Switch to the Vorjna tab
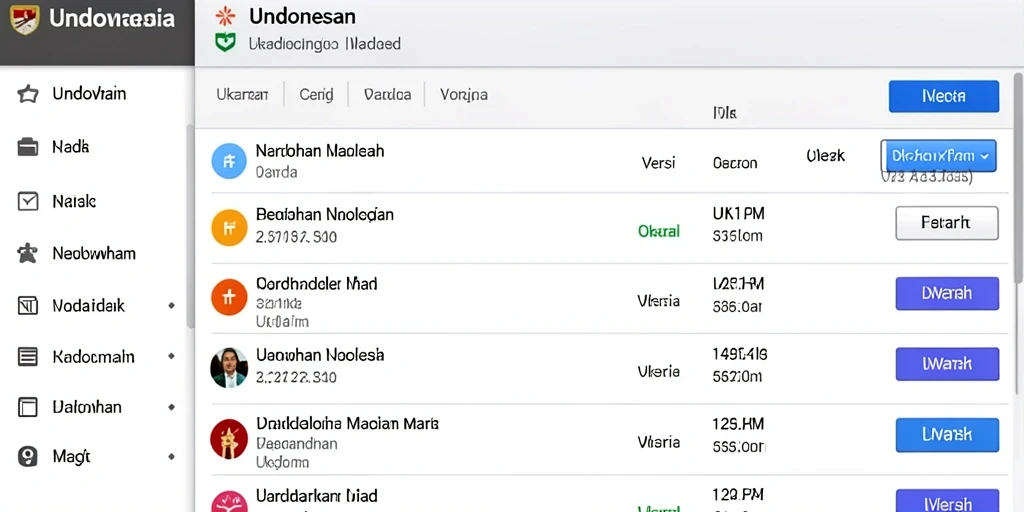This screenshot has height=512, width=1024. coord(464,95)
